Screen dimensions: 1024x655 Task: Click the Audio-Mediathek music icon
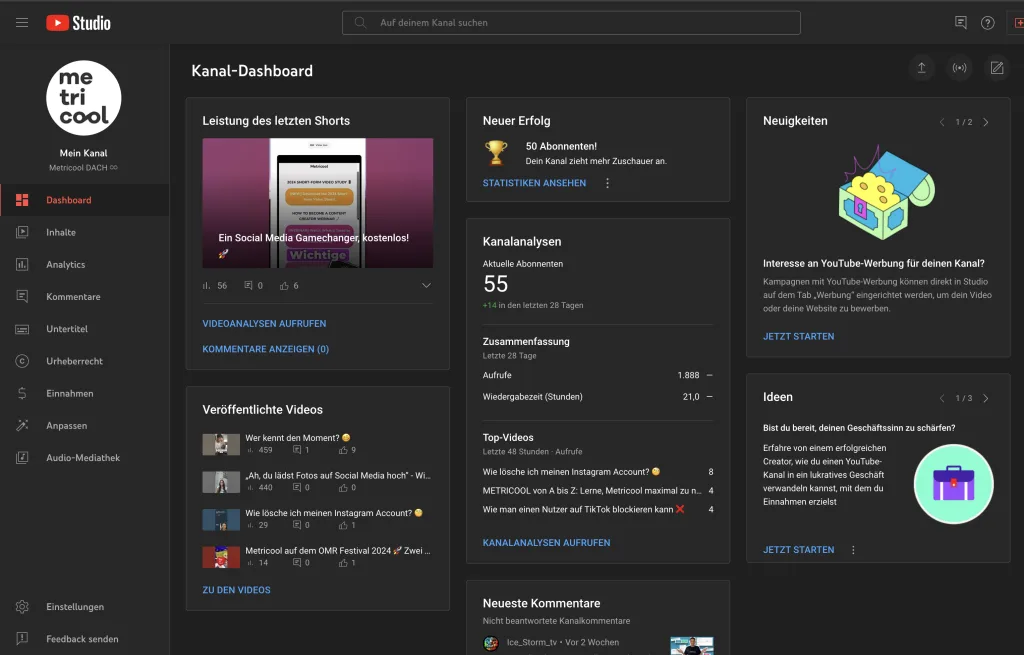(x=22, y=458)
